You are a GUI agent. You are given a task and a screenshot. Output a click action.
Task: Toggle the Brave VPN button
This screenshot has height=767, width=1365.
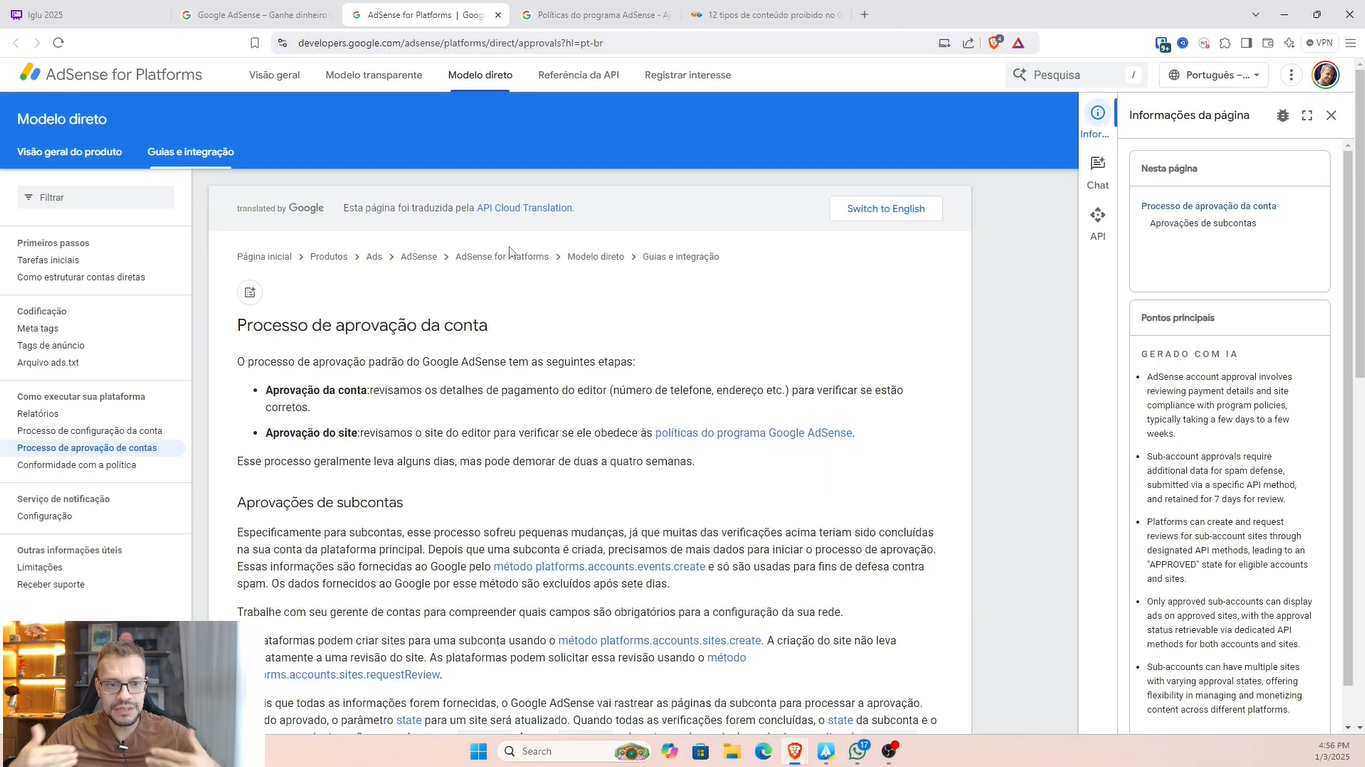click(x=1319, y=43)
